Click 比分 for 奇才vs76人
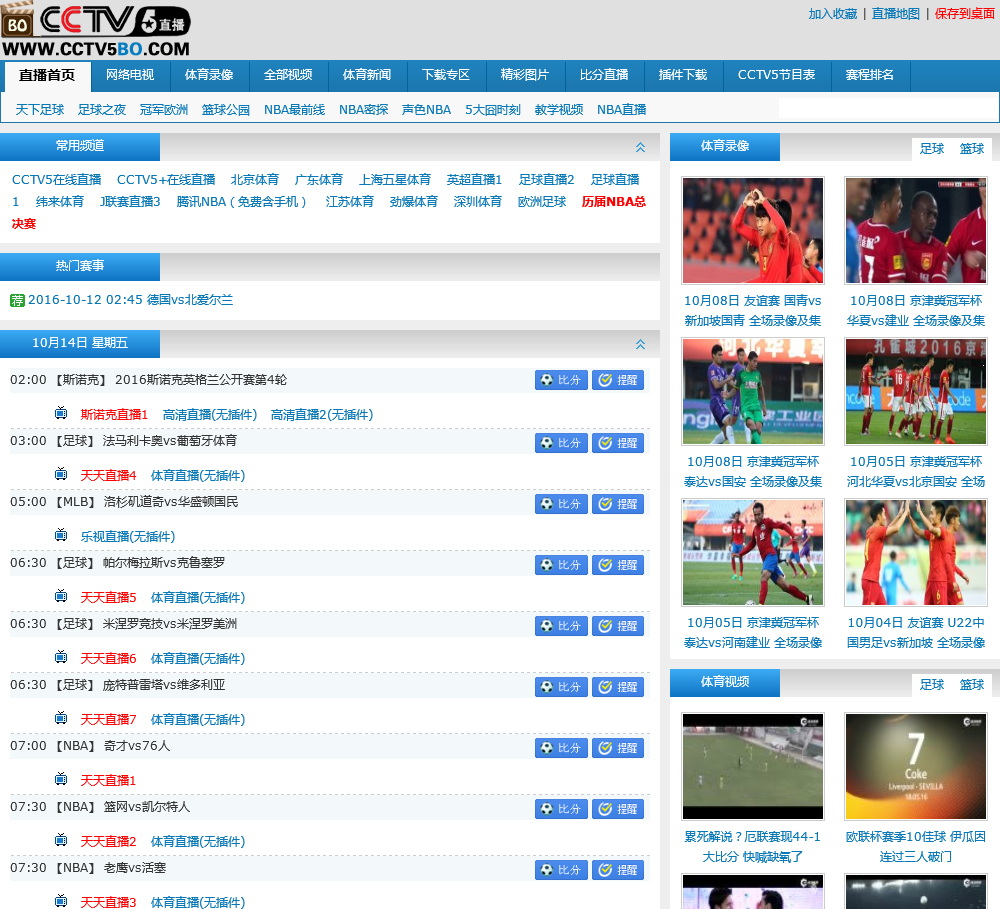 [561, 748]
